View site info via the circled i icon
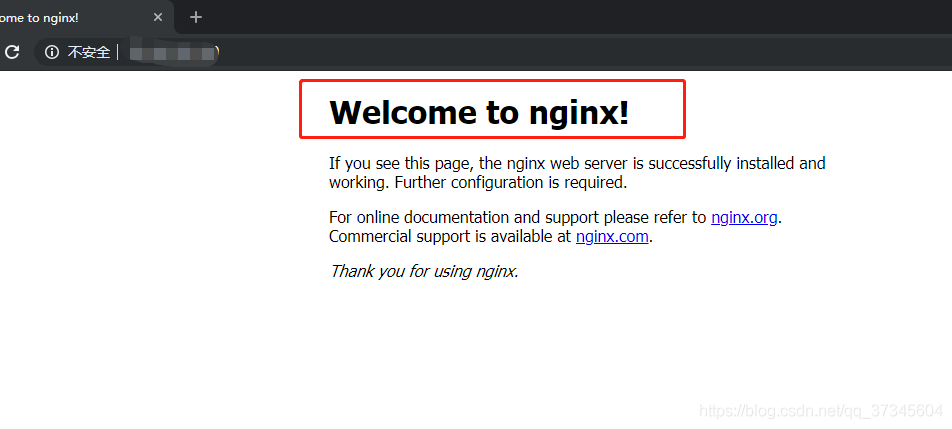The height and width of the screenshot is (429, 952). (52, 52)
